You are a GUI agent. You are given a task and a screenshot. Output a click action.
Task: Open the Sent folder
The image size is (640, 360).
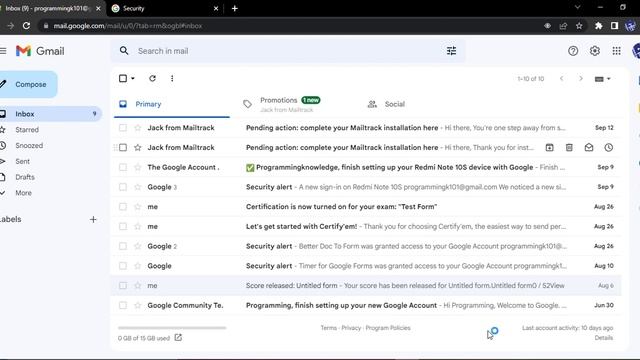[x=22, y=161]
